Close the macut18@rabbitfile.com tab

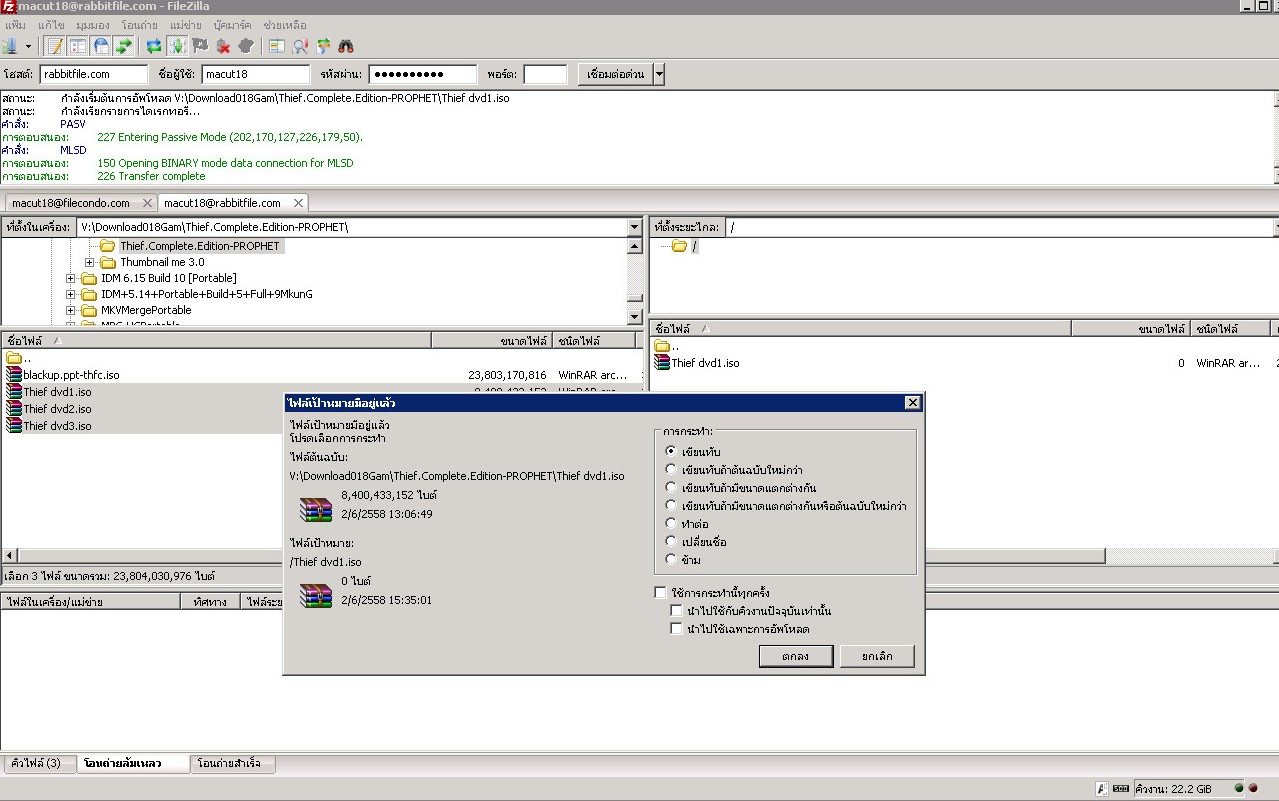[298, 203]
